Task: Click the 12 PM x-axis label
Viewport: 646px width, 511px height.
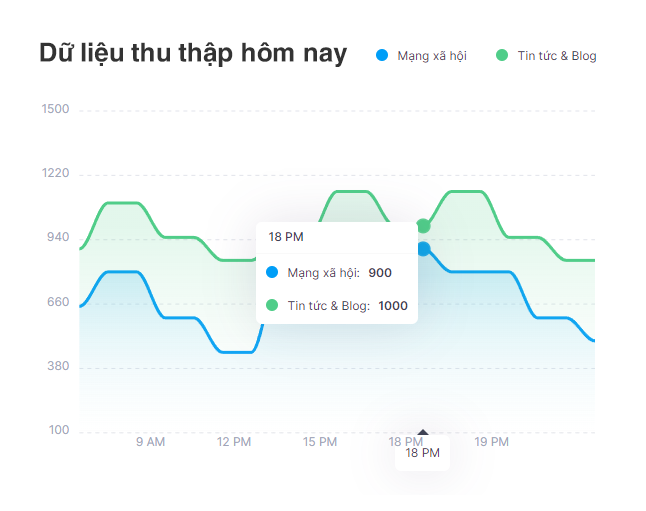Action: (x=234, y=442)
